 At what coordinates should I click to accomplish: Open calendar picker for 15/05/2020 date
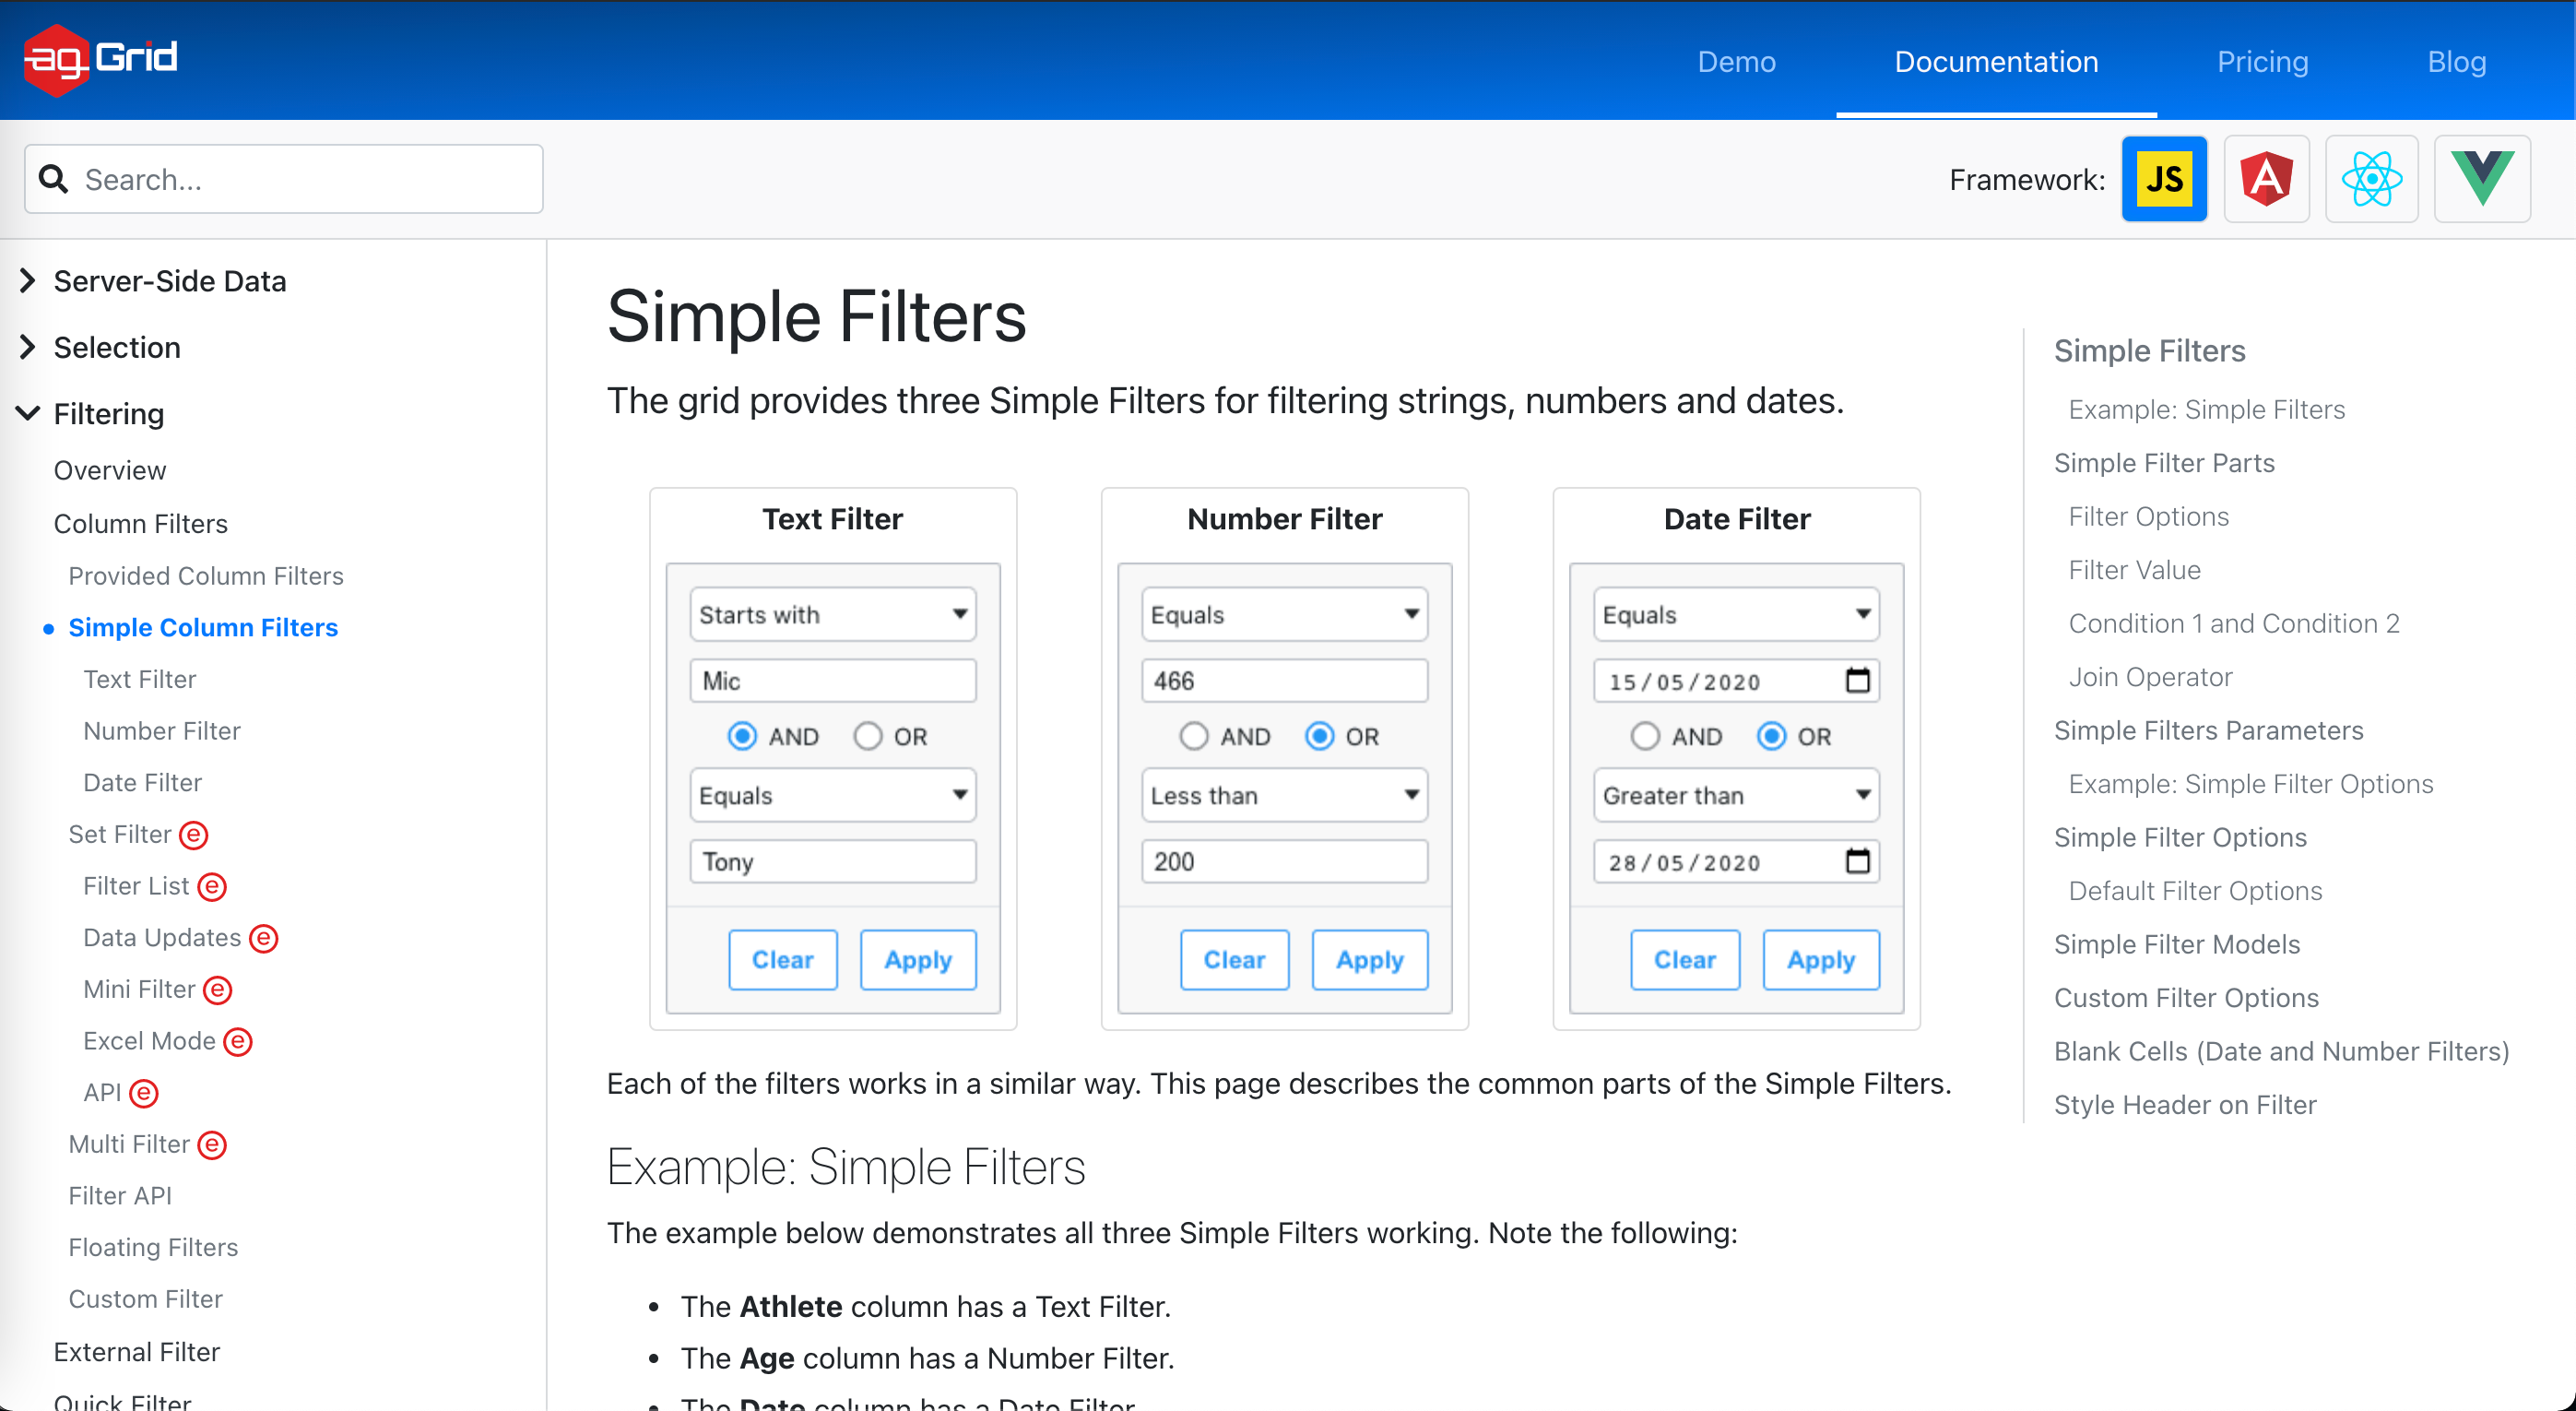(1857, 681)
